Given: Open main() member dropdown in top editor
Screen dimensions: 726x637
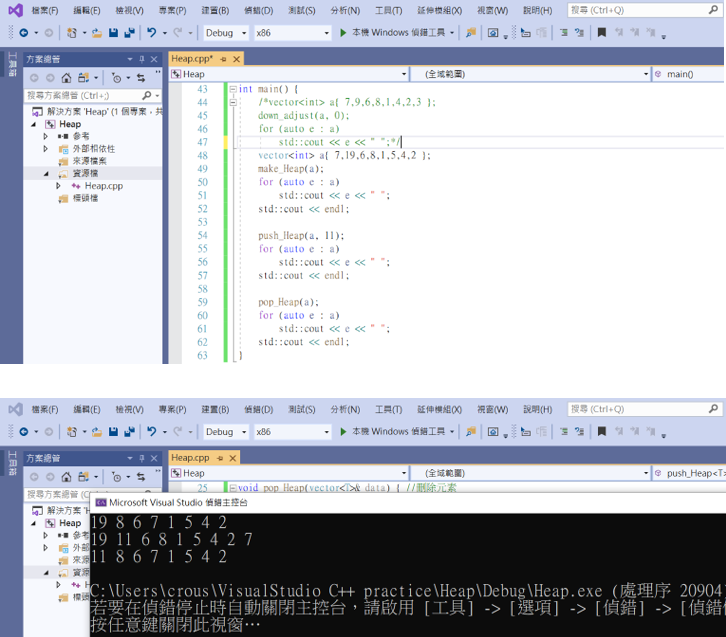Looking at the screenshot, I should click(688, 74).
